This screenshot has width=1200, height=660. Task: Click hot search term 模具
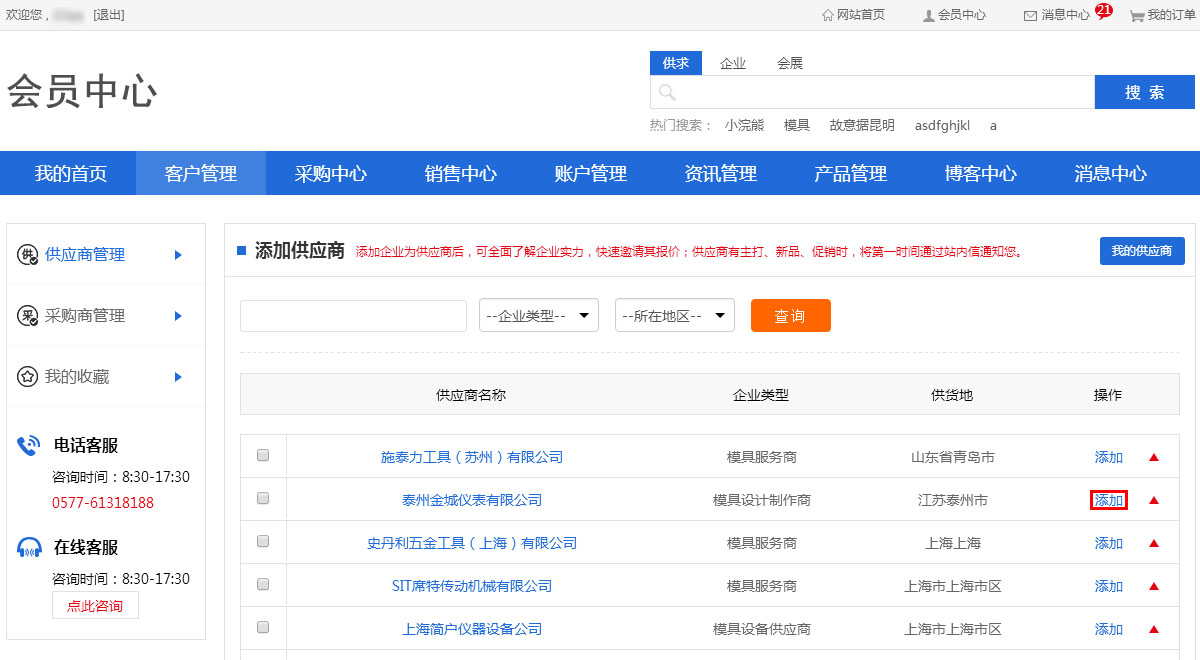[x=797, y=125]
